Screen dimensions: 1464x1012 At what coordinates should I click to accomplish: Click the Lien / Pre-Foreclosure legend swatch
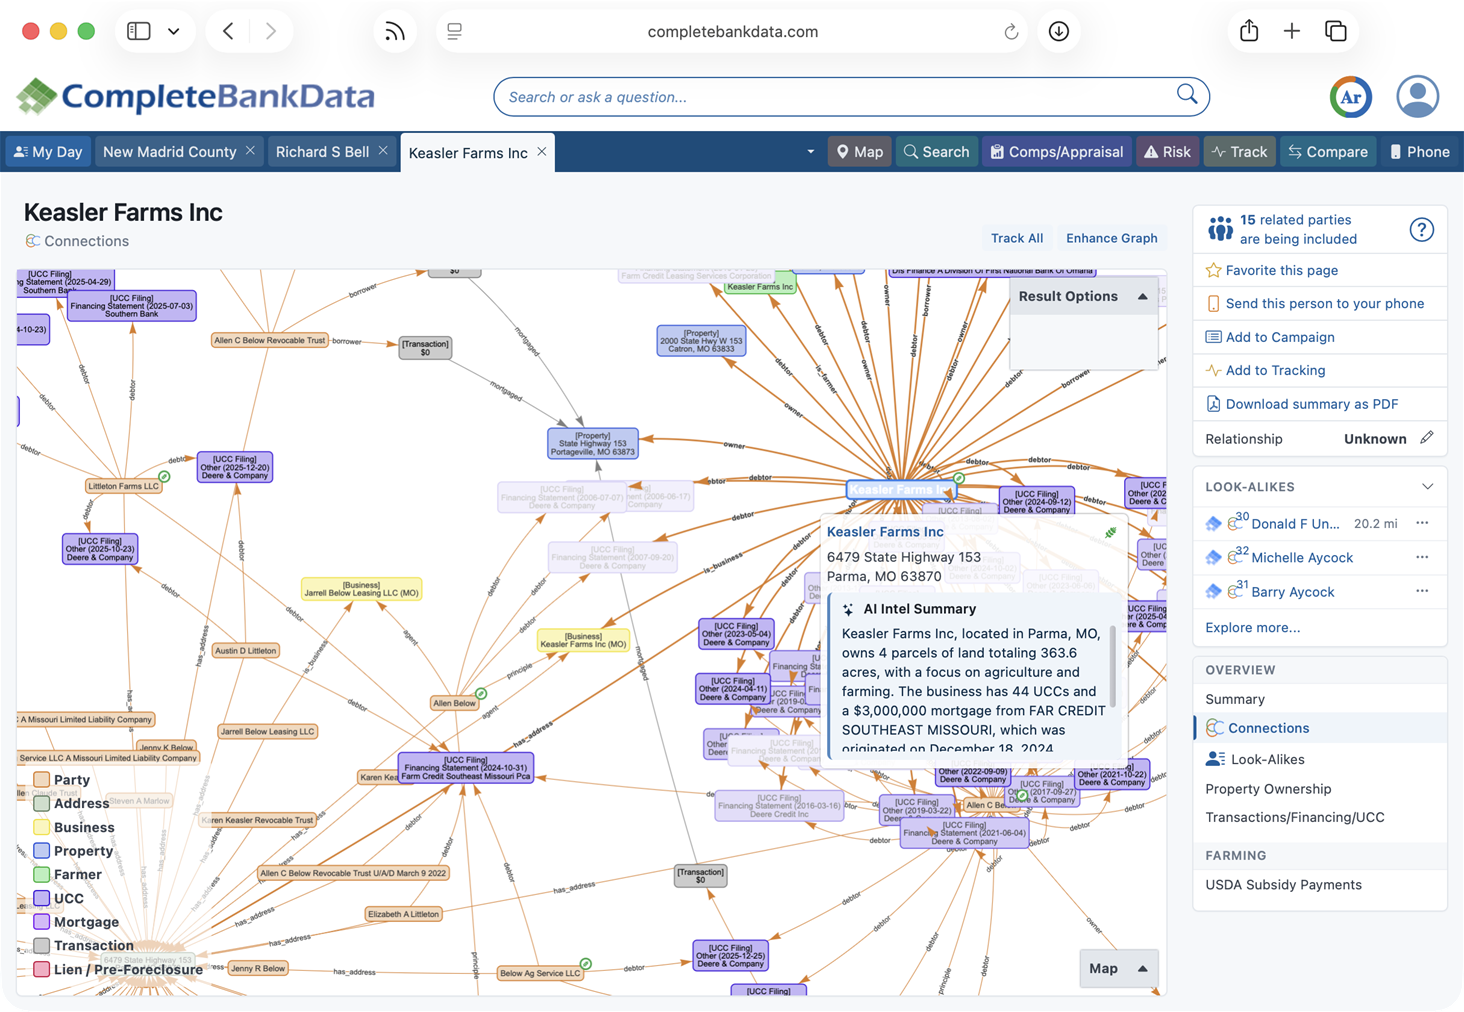tap(42, 969)
